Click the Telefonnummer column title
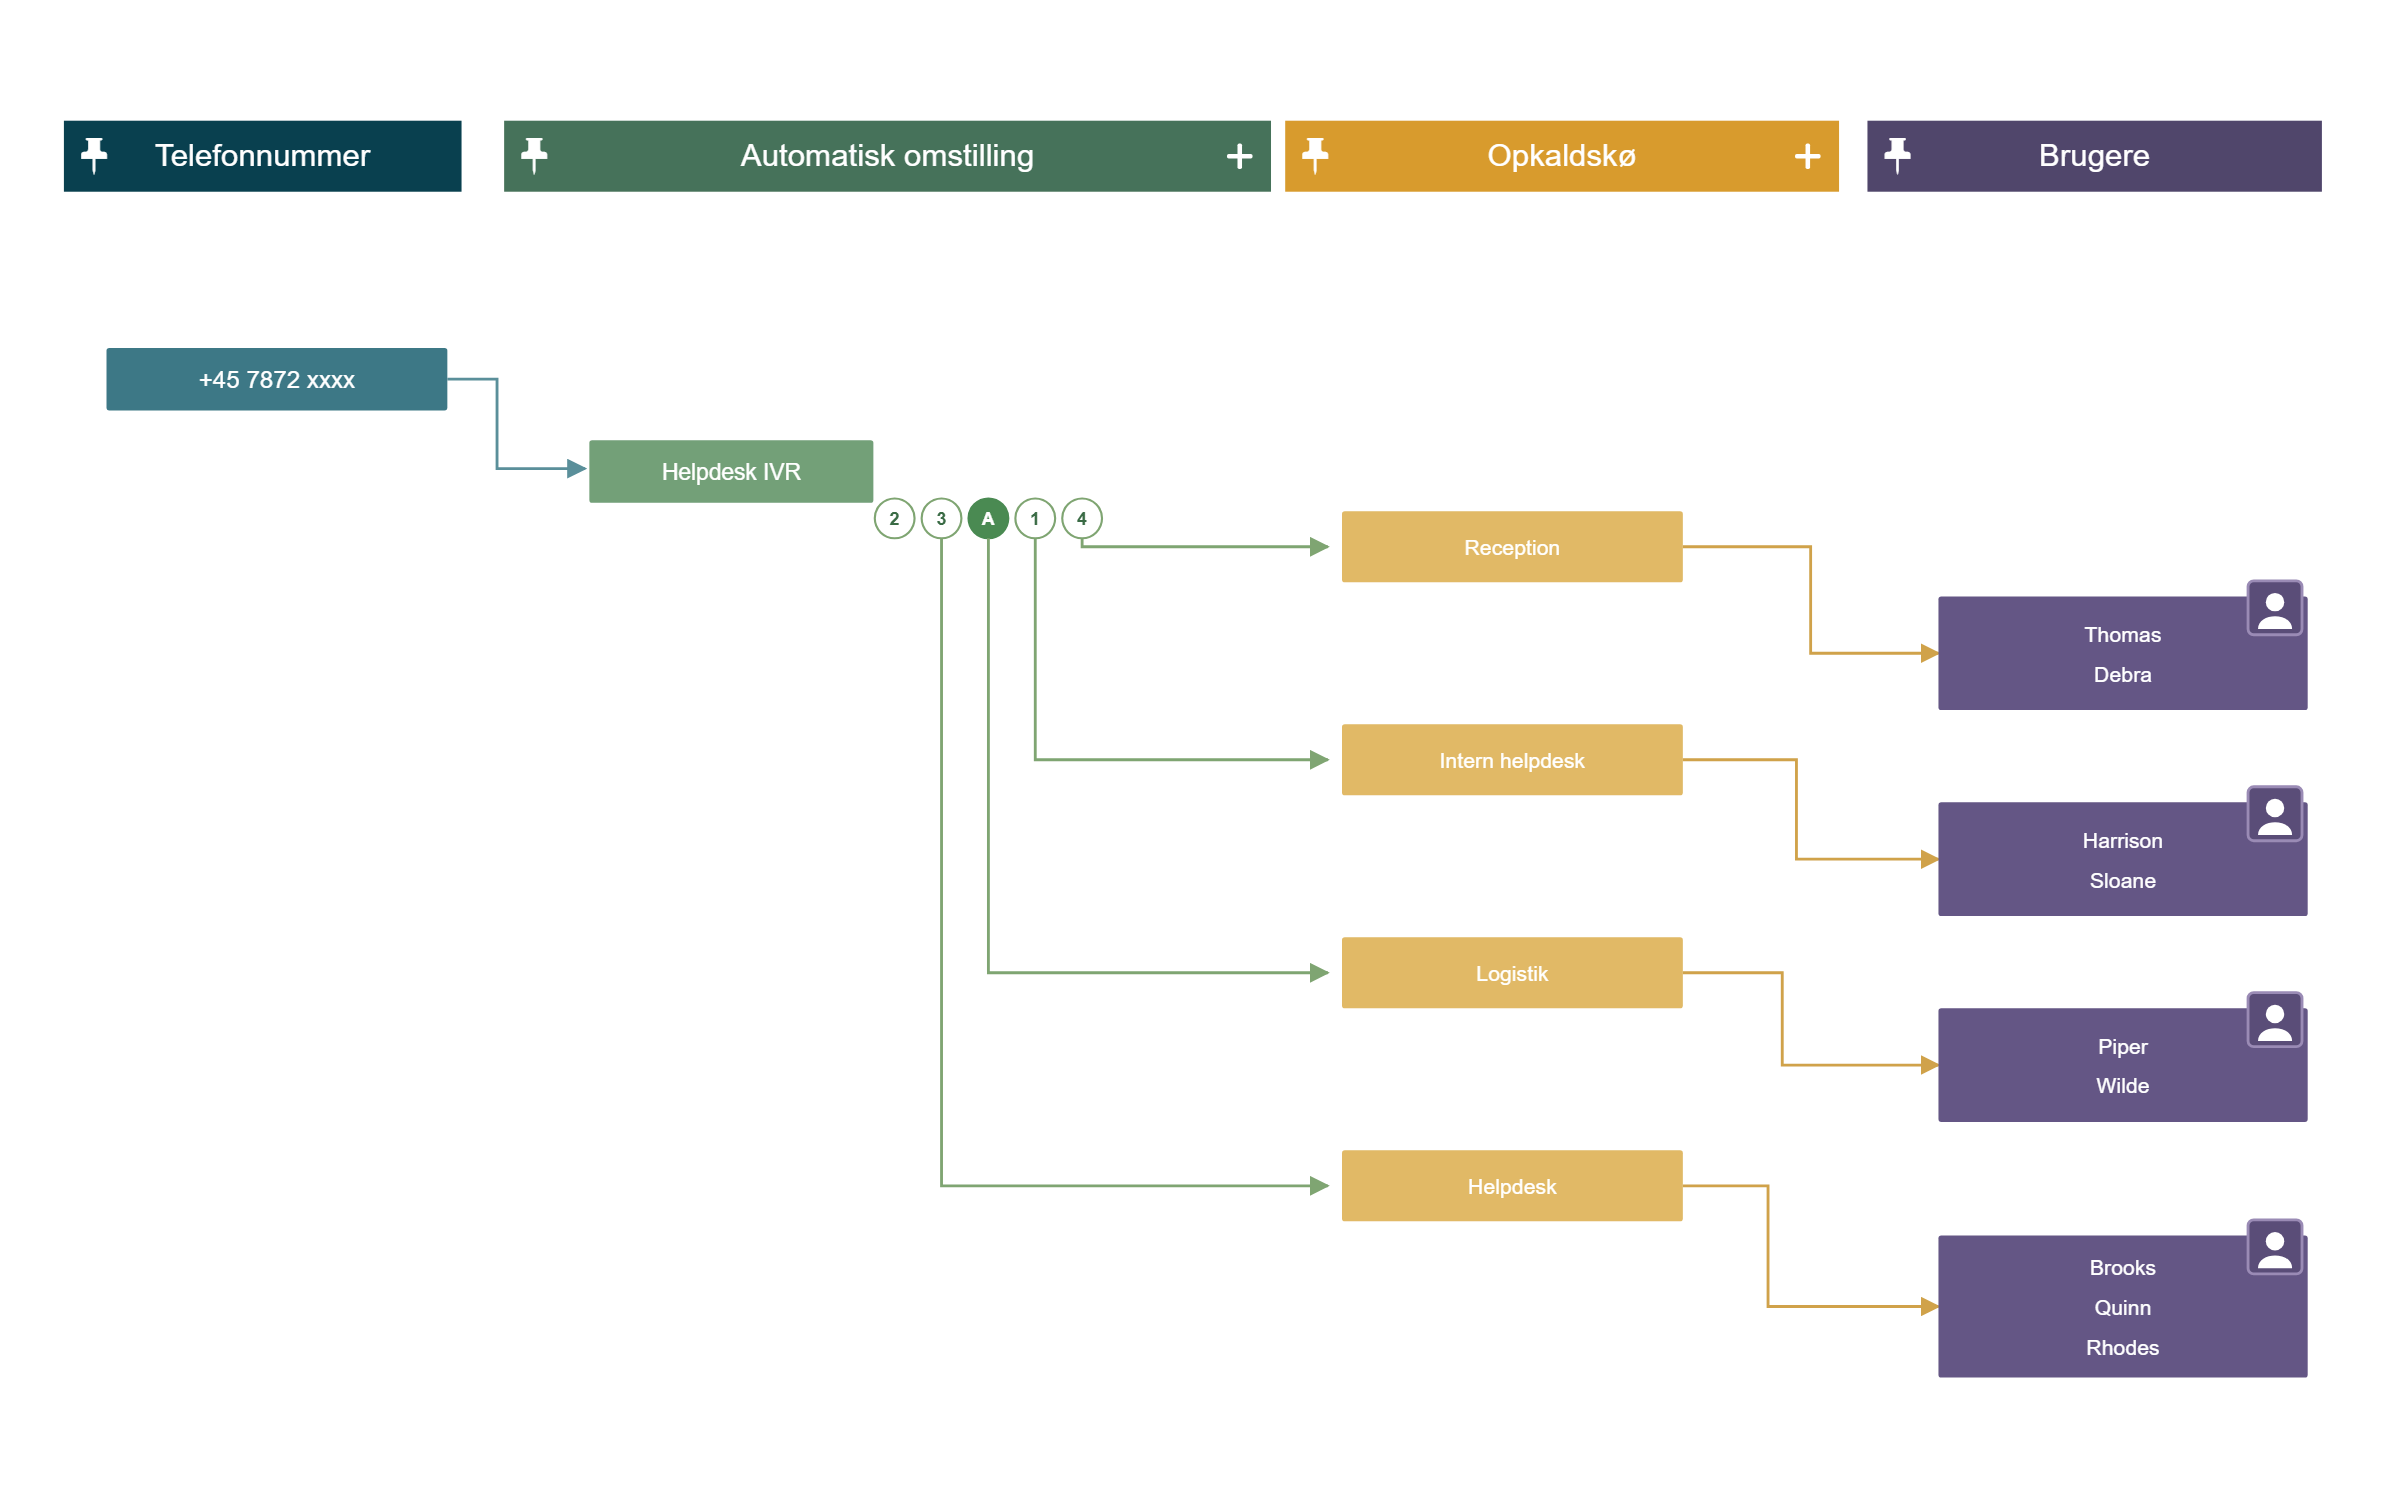 pos(263,156)
